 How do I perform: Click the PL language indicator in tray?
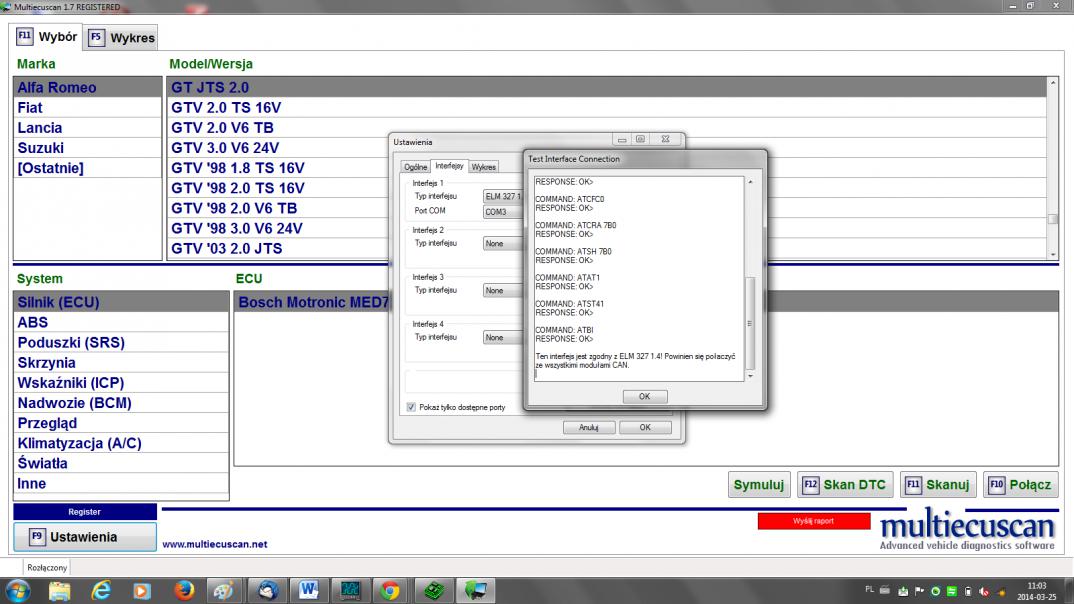point(869,589)
